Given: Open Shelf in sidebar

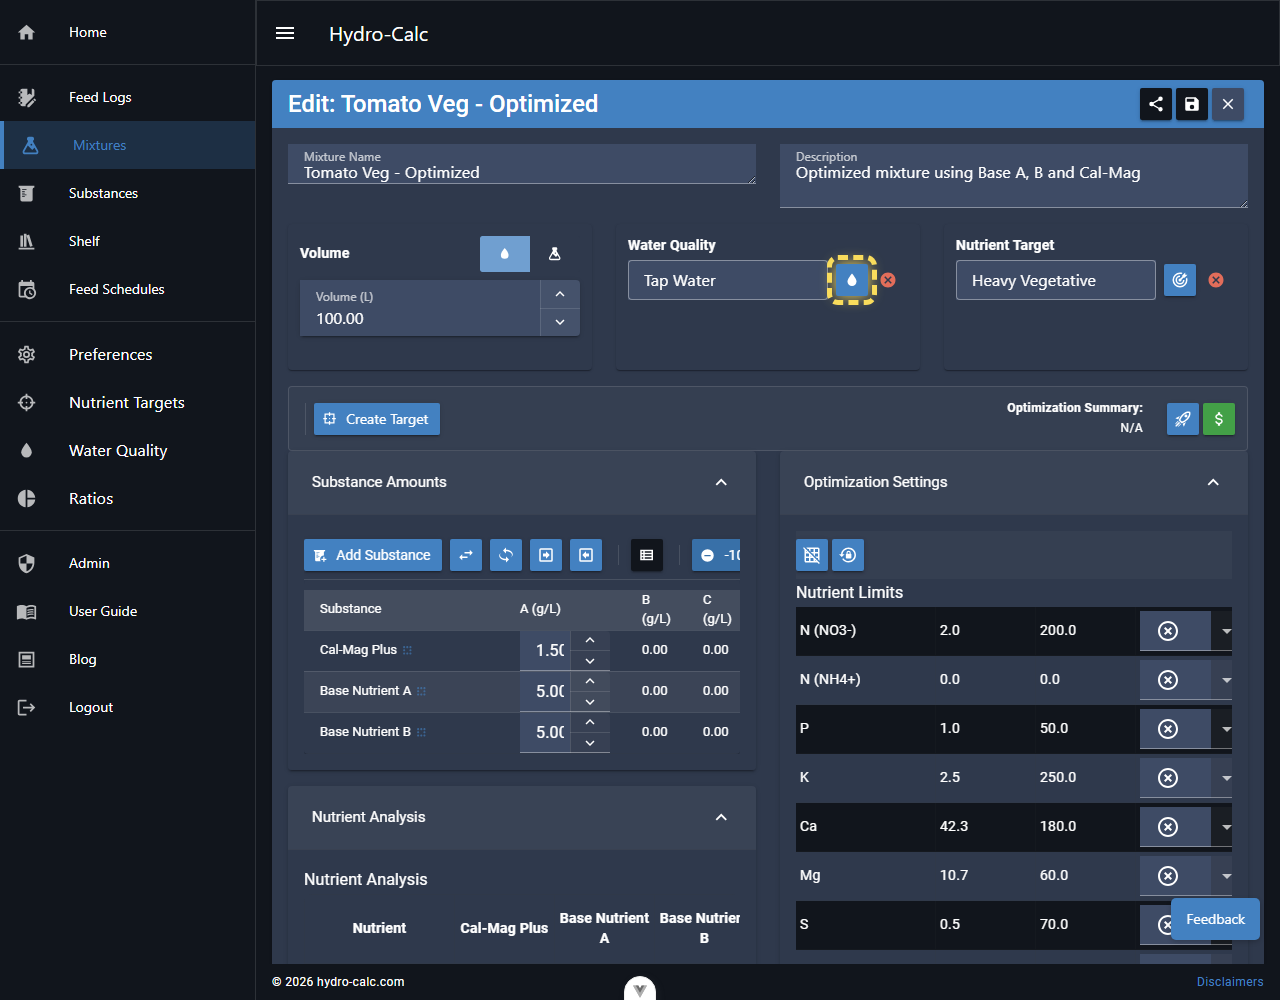Looking at the screenshot, I should coord(128,241).
